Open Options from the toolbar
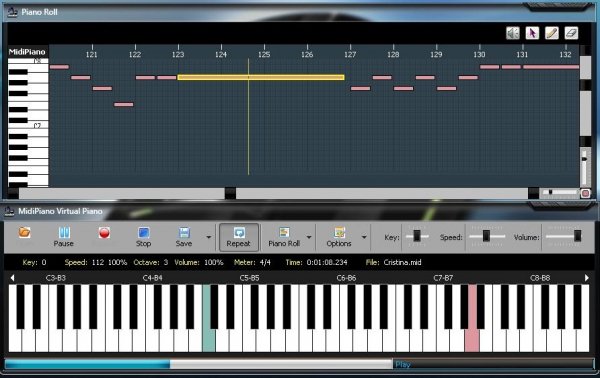600x378 pixels. click(339, 237)
